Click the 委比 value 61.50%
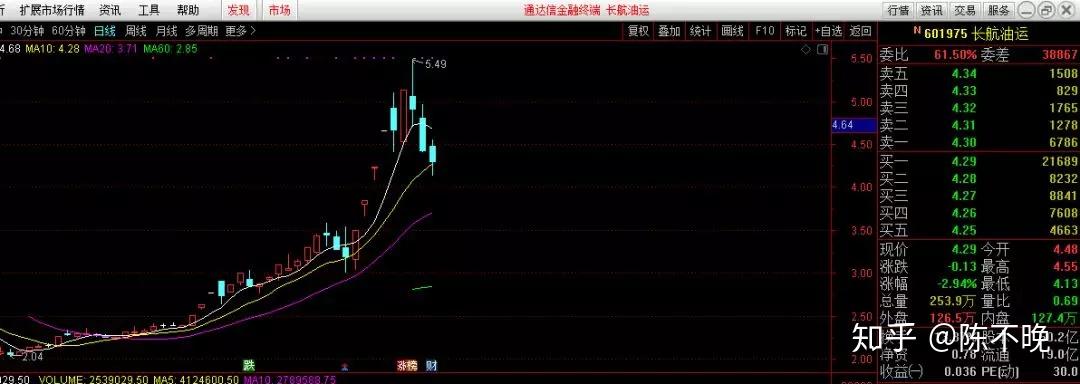The width and height of the screenshot is (1080, 384). [x=955, y=55]
